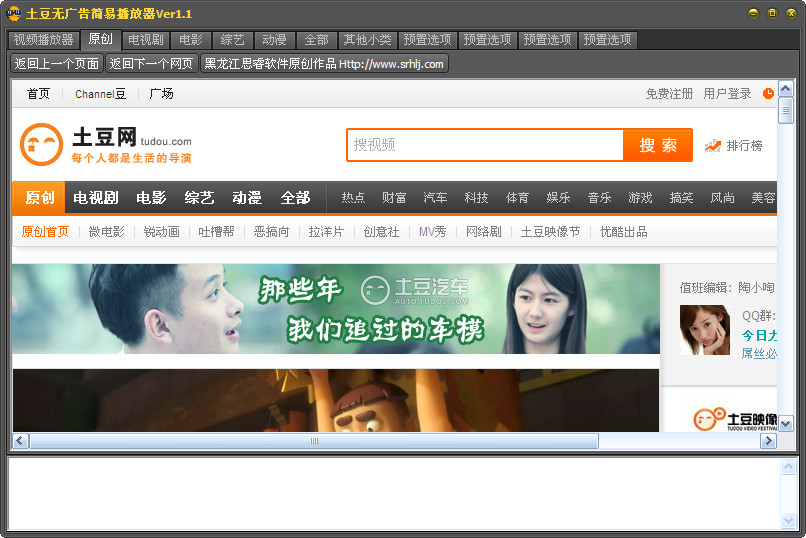The image size is (806, 538).
Task: Minimize the player window
Action: [x=753, y=14]
